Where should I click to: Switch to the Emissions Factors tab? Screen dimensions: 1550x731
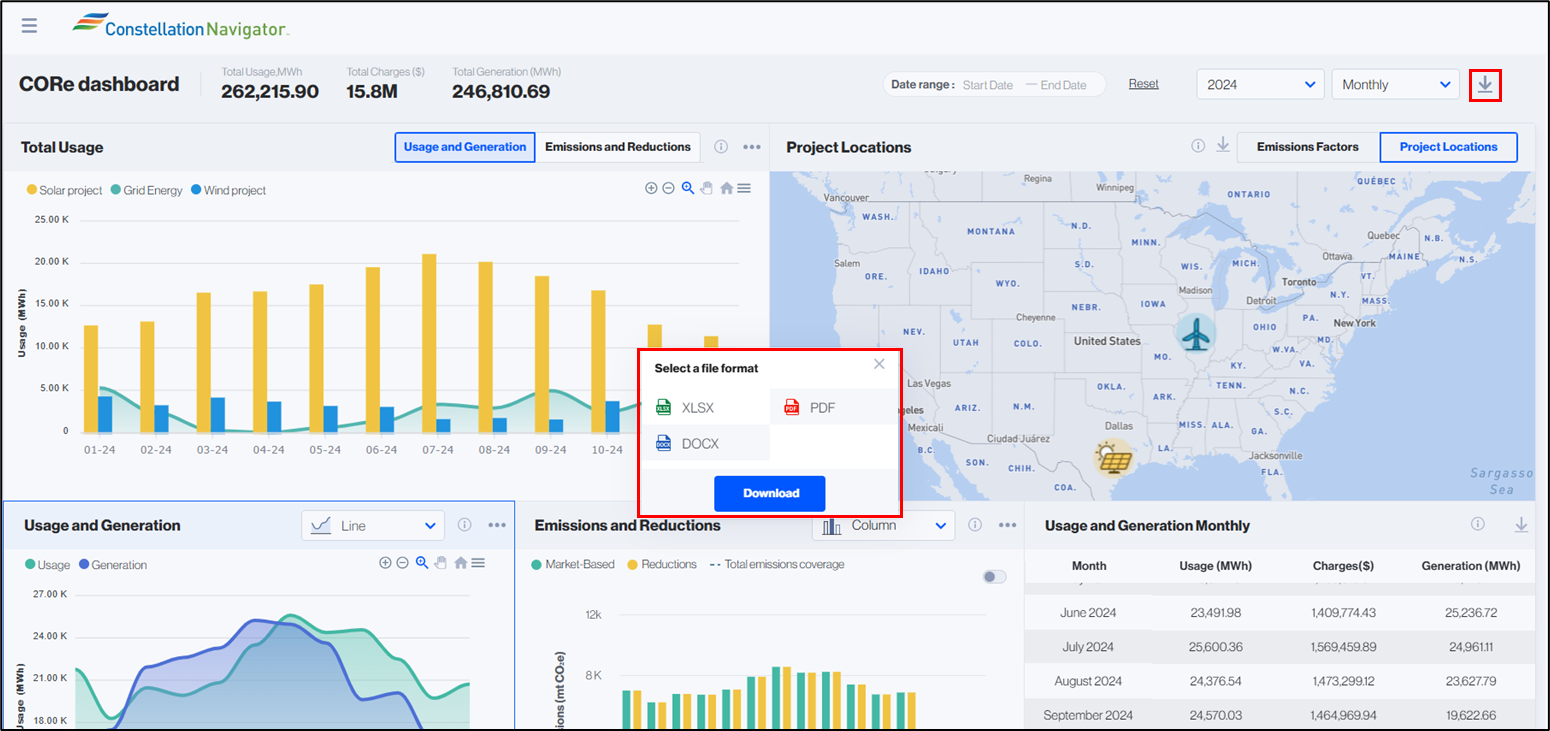(1308, 147)
